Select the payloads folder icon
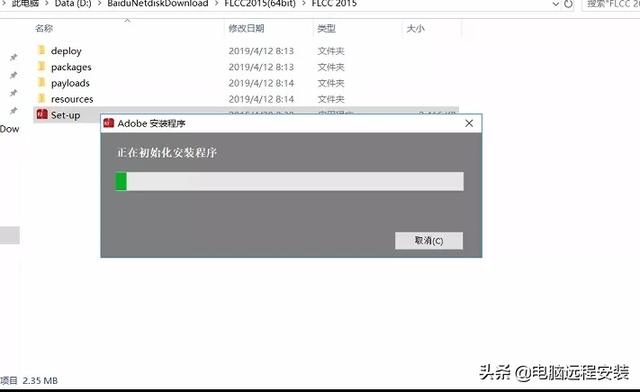640x392 pixels. coord(41,82)
